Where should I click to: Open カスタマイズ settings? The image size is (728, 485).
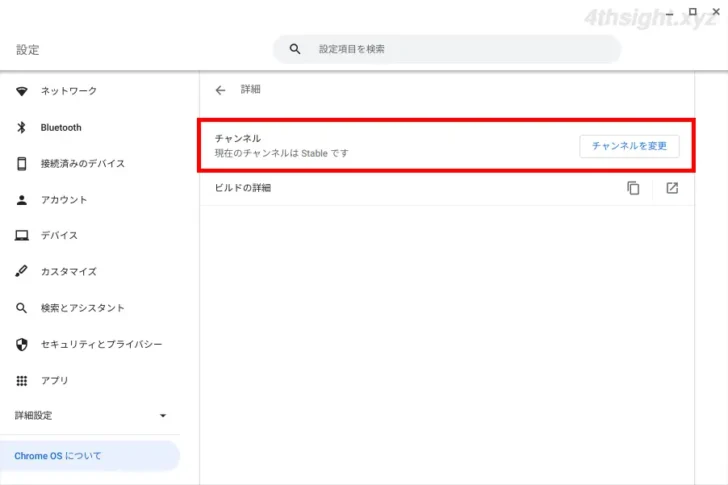coord(69,272)
